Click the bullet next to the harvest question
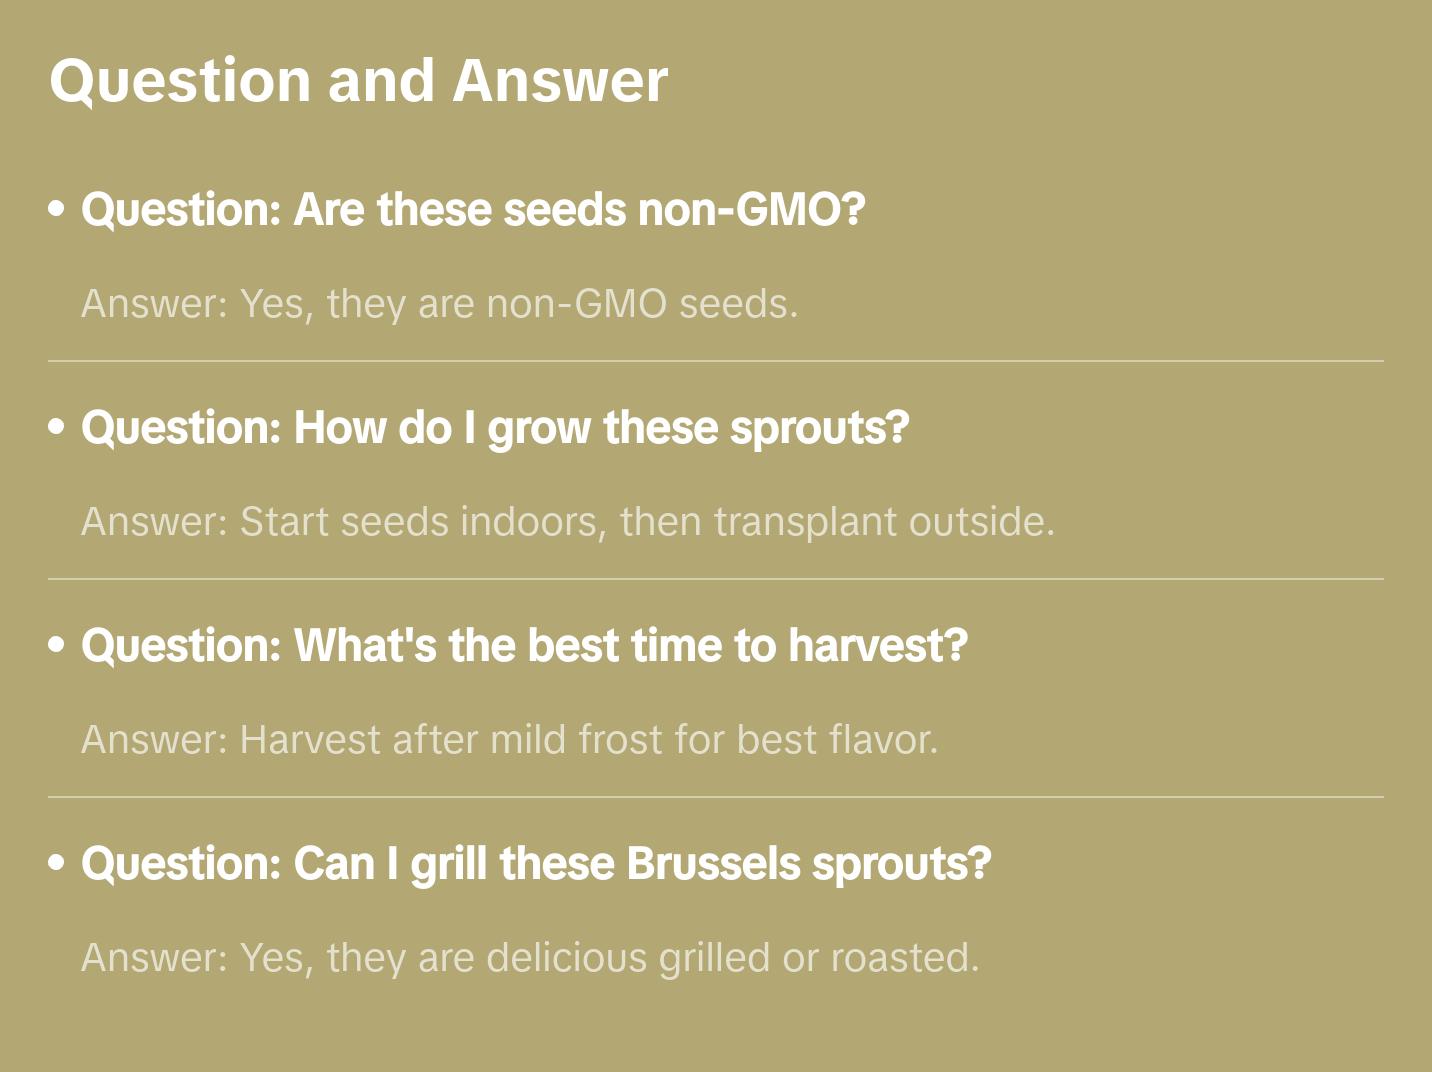Image resolution: width=1432 pixels, height=1072 pixels. 57,646
